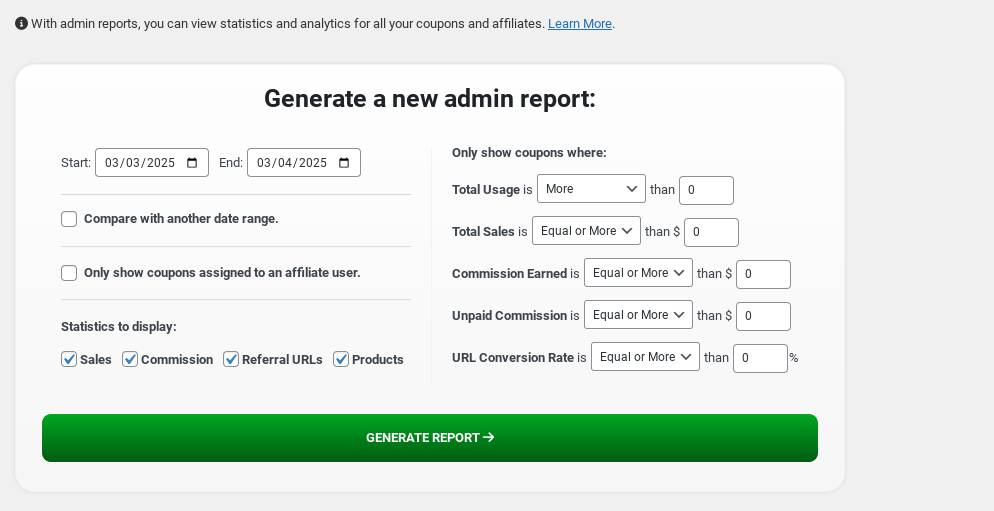Focus the Total Sales amount field
The height and width of the screenshot is (511, 994).
711,232
